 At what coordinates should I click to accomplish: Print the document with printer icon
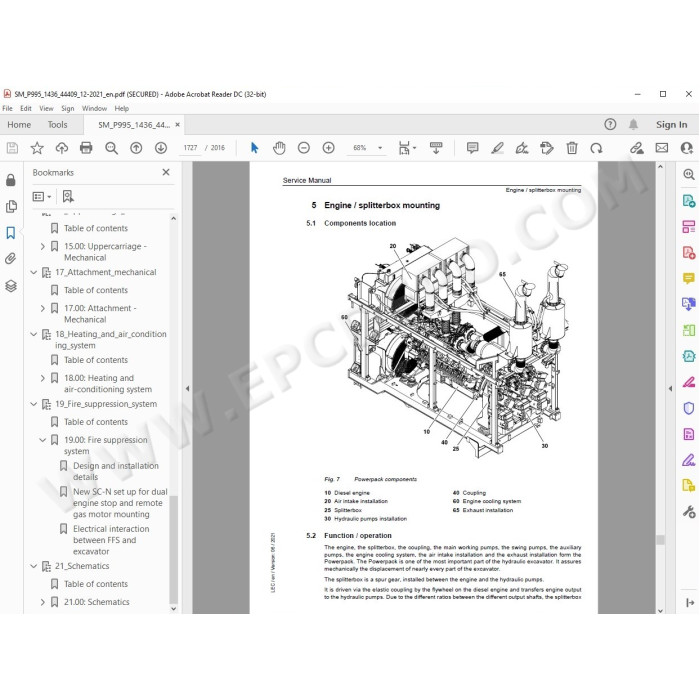86,148
